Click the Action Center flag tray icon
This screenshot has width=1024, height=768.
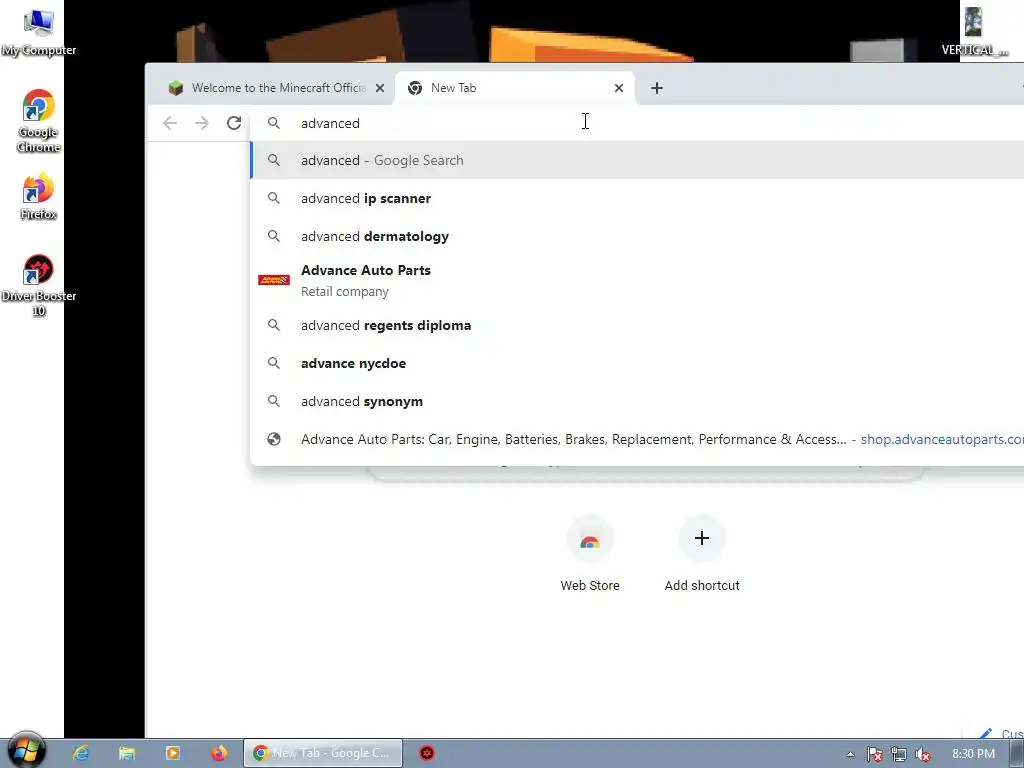[874, 754]
